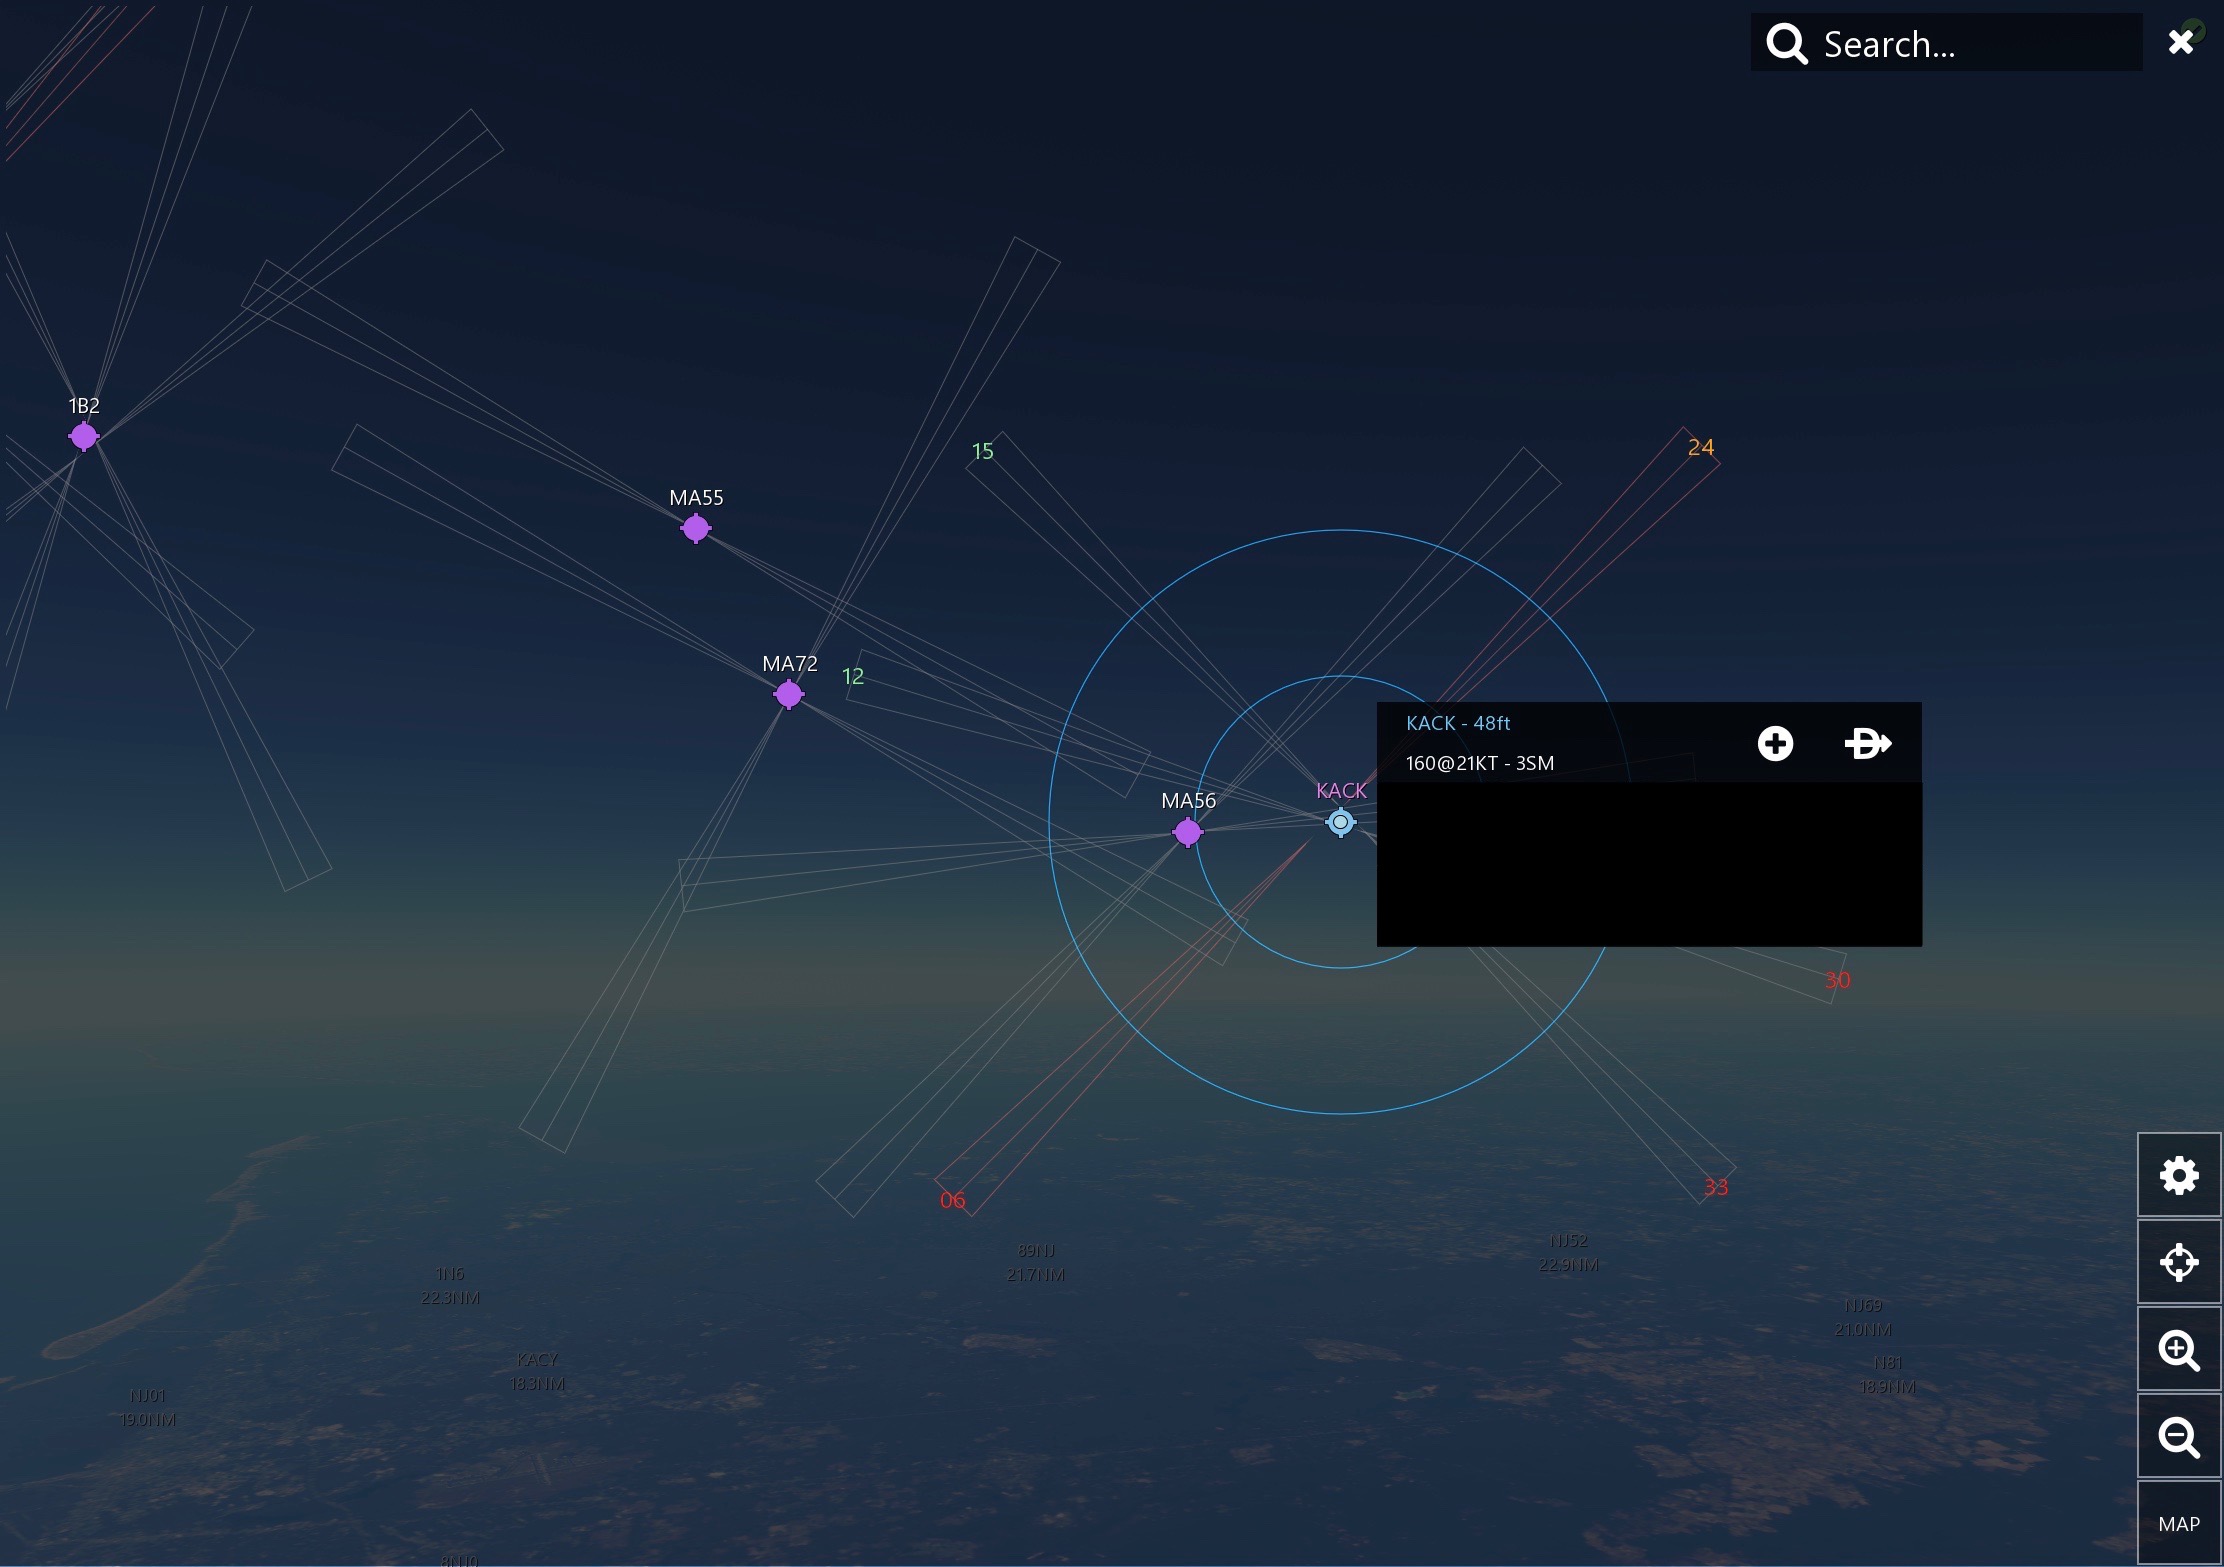The height and width of the screenshot is (1567, 2224).
Task: Select the 1B2 airport marker
Action: [84, 436]
